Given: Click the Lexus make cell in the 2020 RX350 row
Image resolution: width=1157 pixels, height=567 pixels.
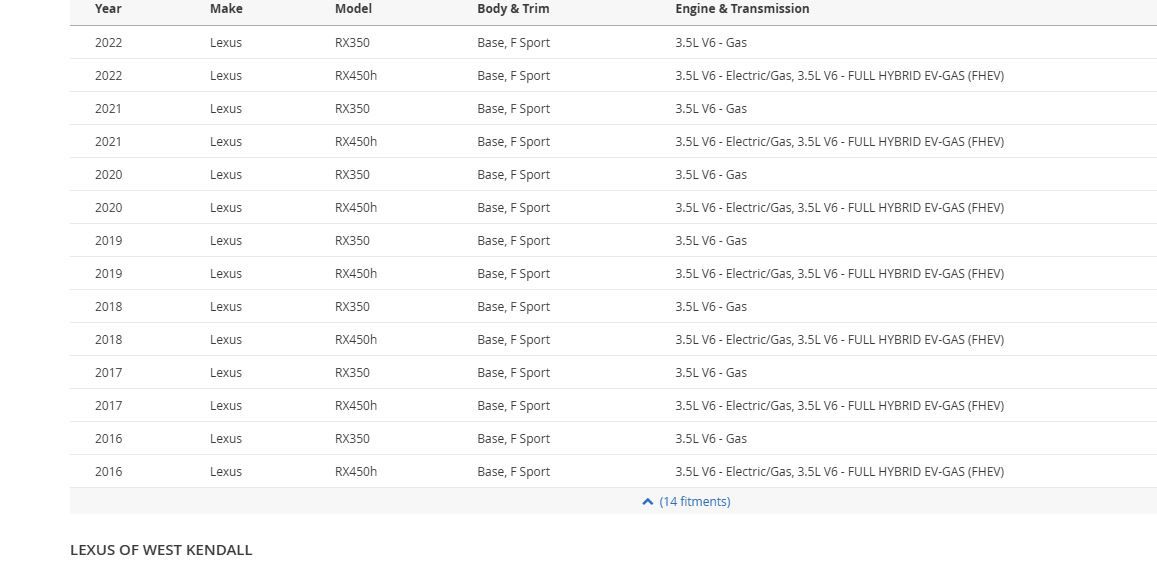Looking at the screenshot, I should point(226,175).
